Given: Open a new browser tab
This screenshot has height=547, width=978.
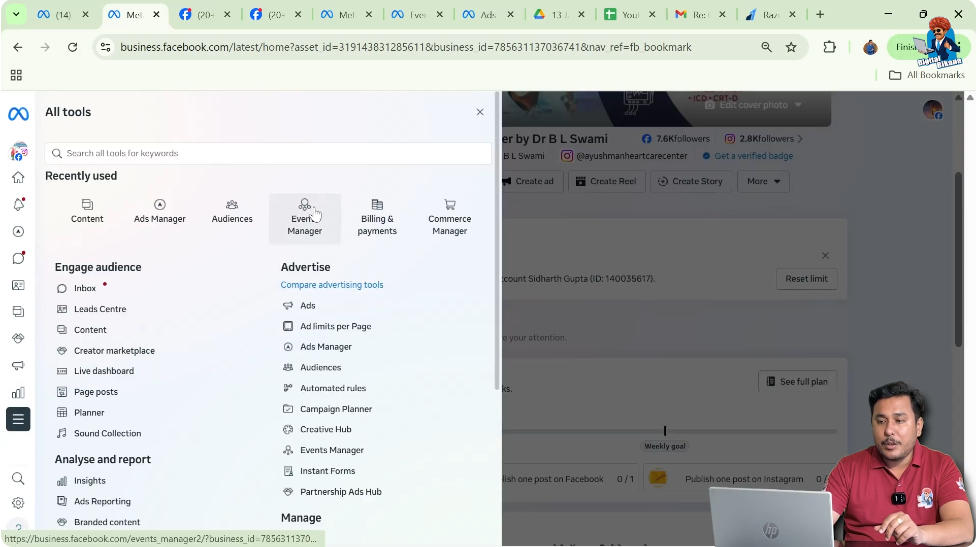Looking at the screenshot, I should pyautogui.click(x=820, y=14).
